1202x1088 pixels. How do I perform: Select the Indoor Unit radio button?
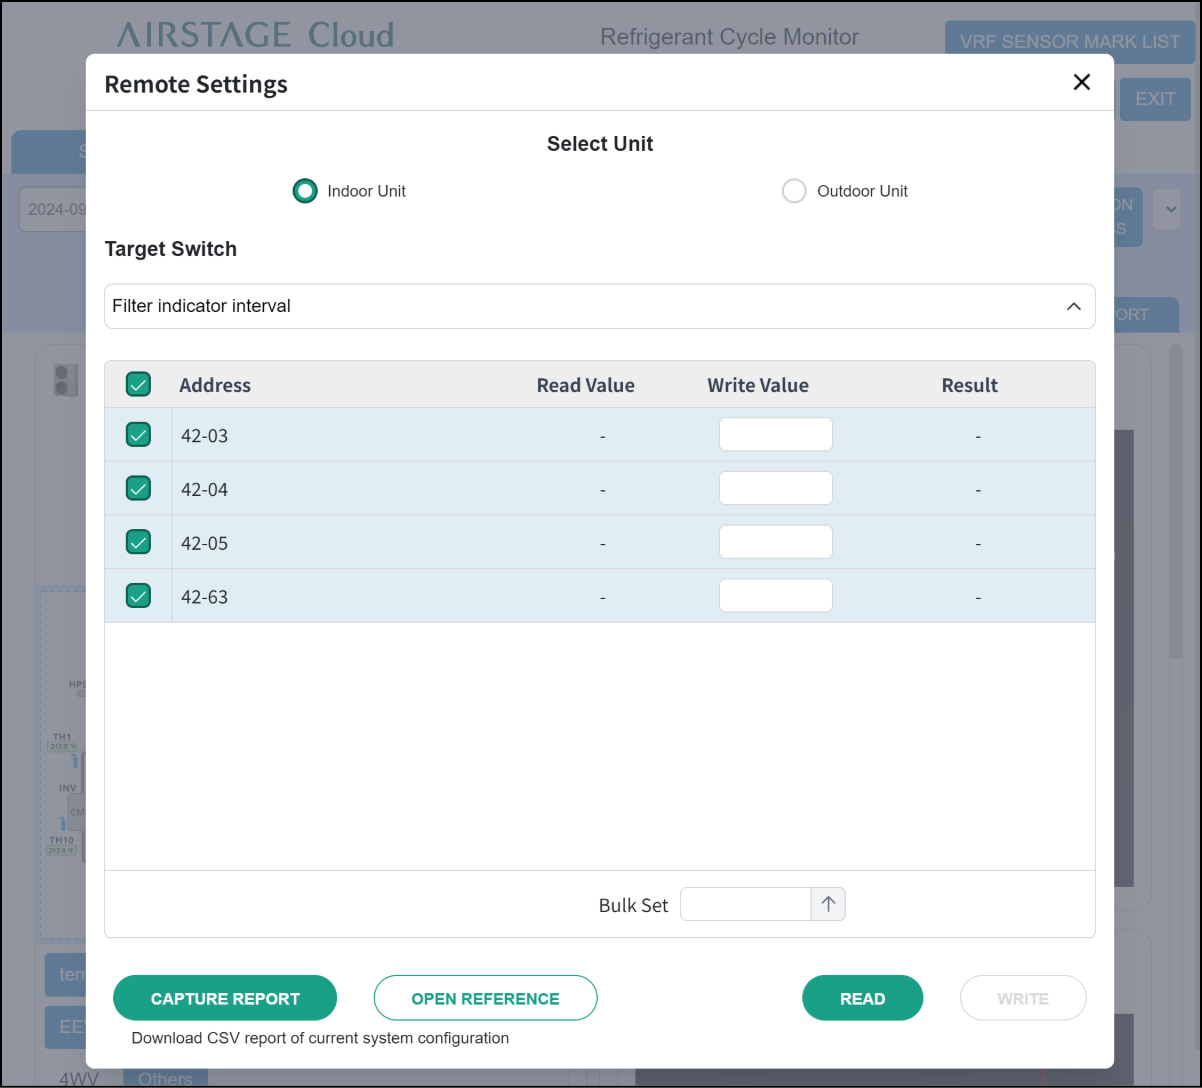click(305, 191)
